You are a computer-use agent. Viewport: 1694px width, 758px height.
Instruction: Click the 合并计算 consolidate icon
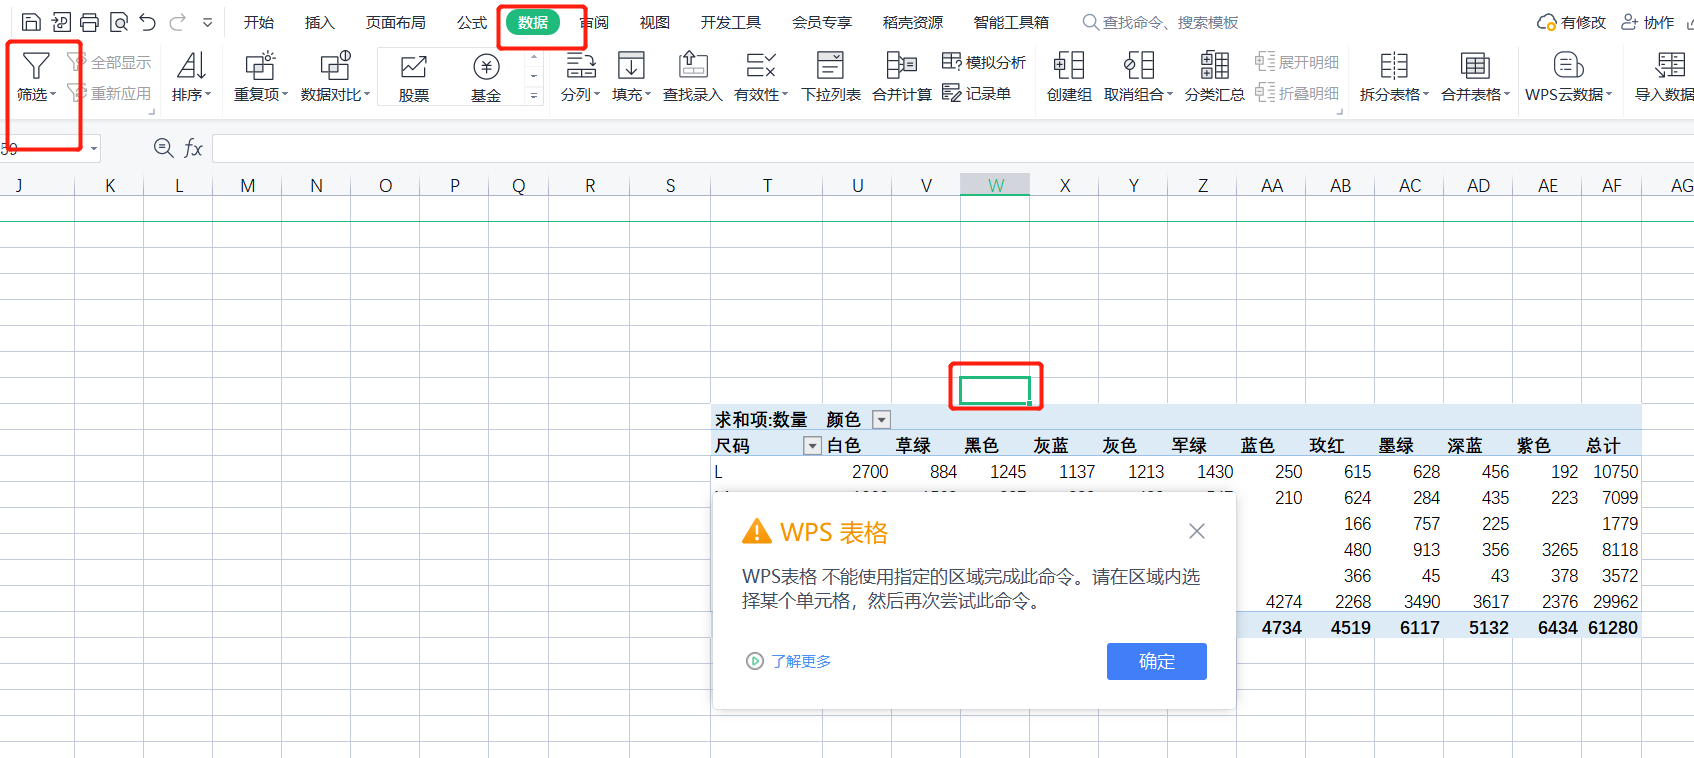click(x=901, y=67)
